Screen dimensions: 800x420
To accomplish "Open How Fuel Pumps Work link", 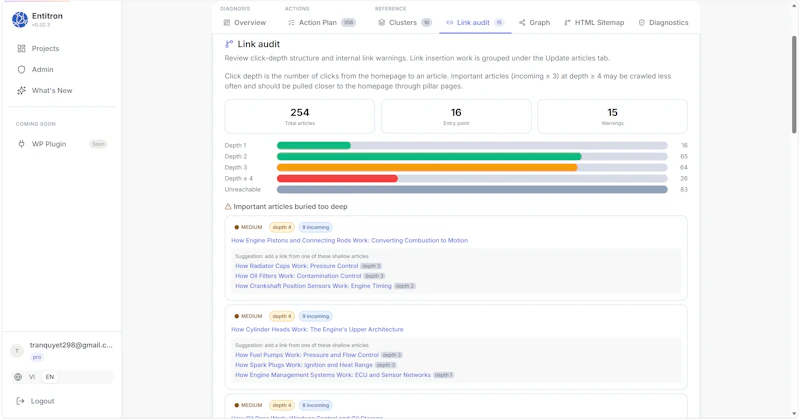I will coord(307,355).
